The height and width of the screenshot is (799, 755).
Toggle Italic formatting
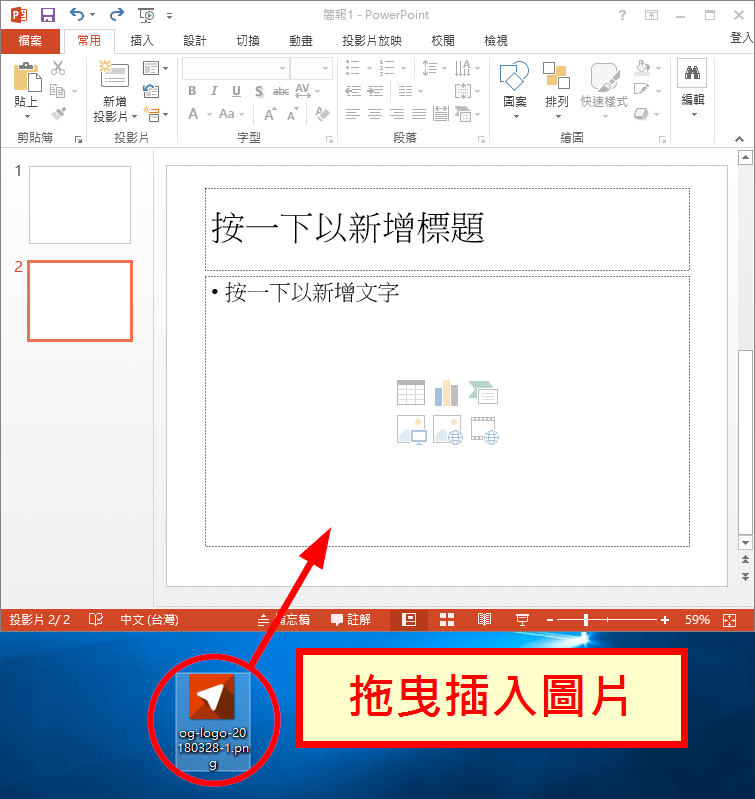(x=214, y=91)
